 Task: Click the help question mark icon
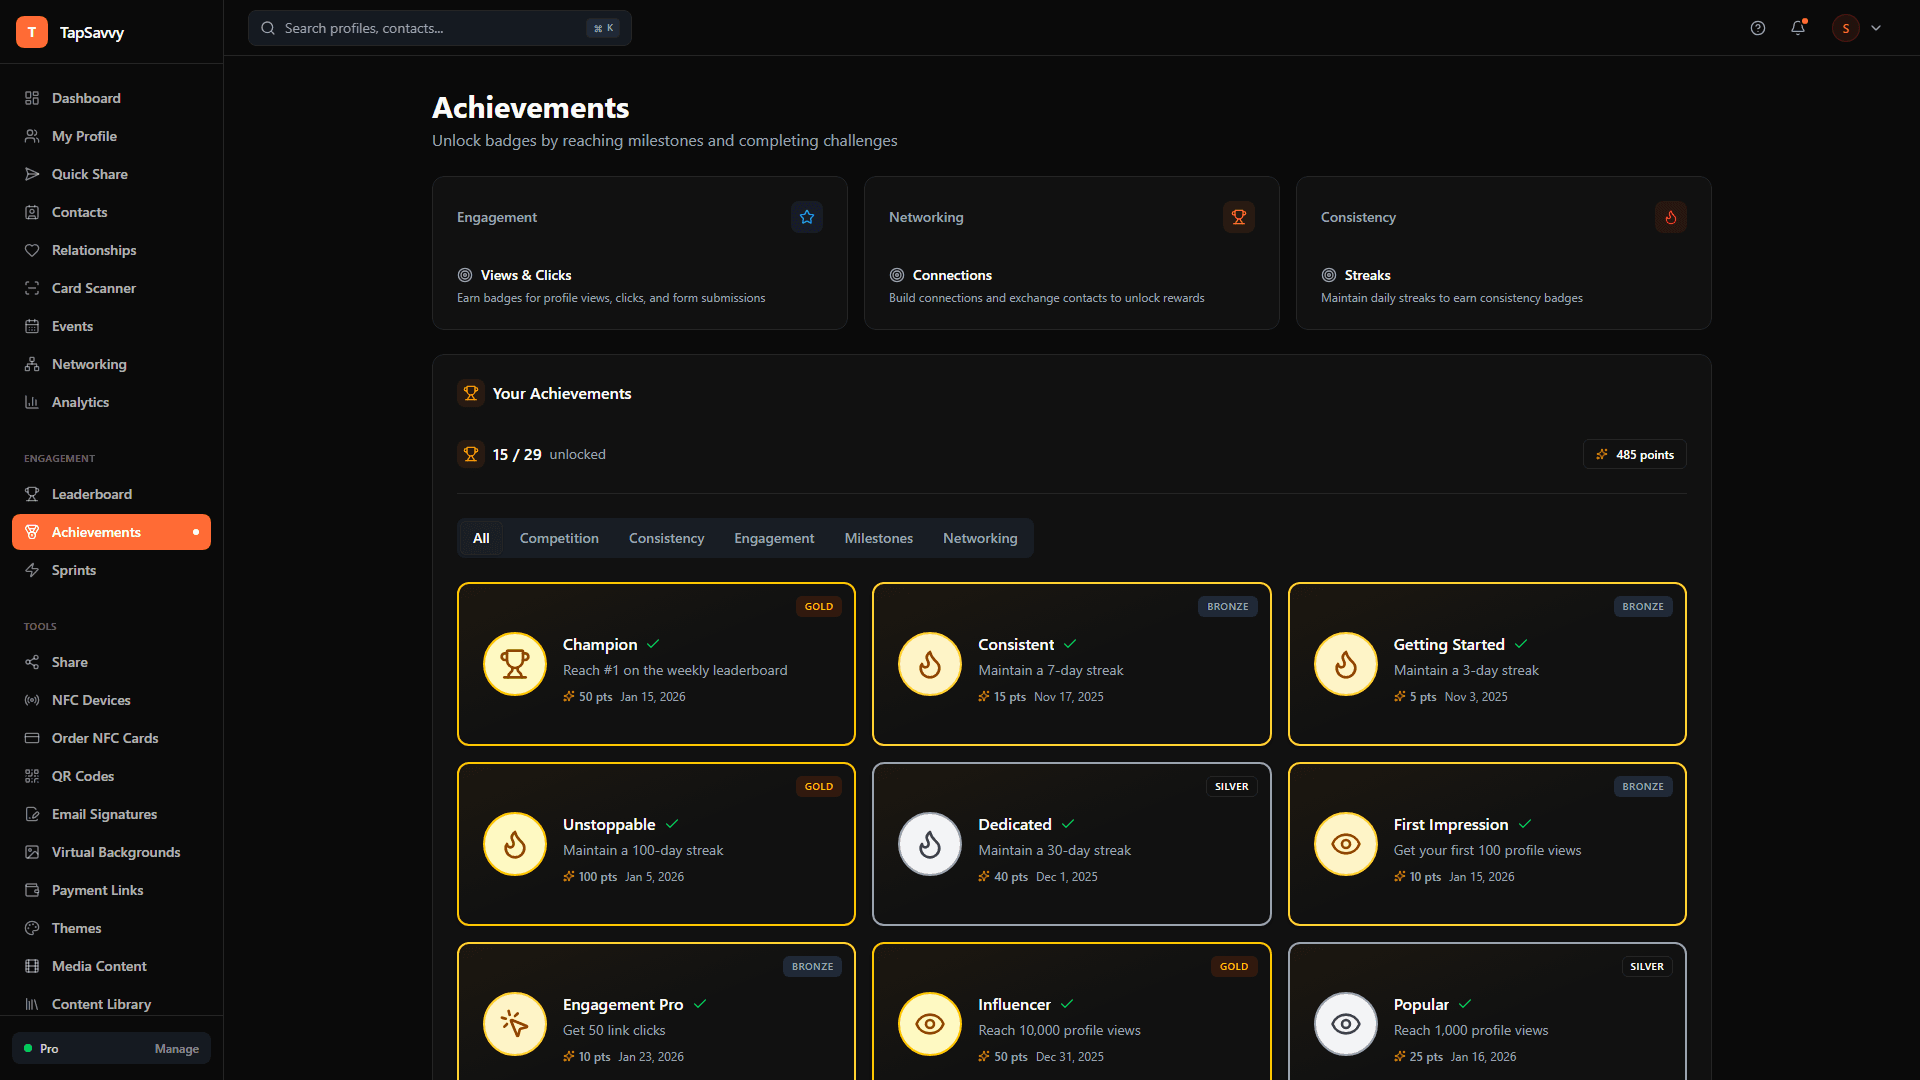(1758, 28)
